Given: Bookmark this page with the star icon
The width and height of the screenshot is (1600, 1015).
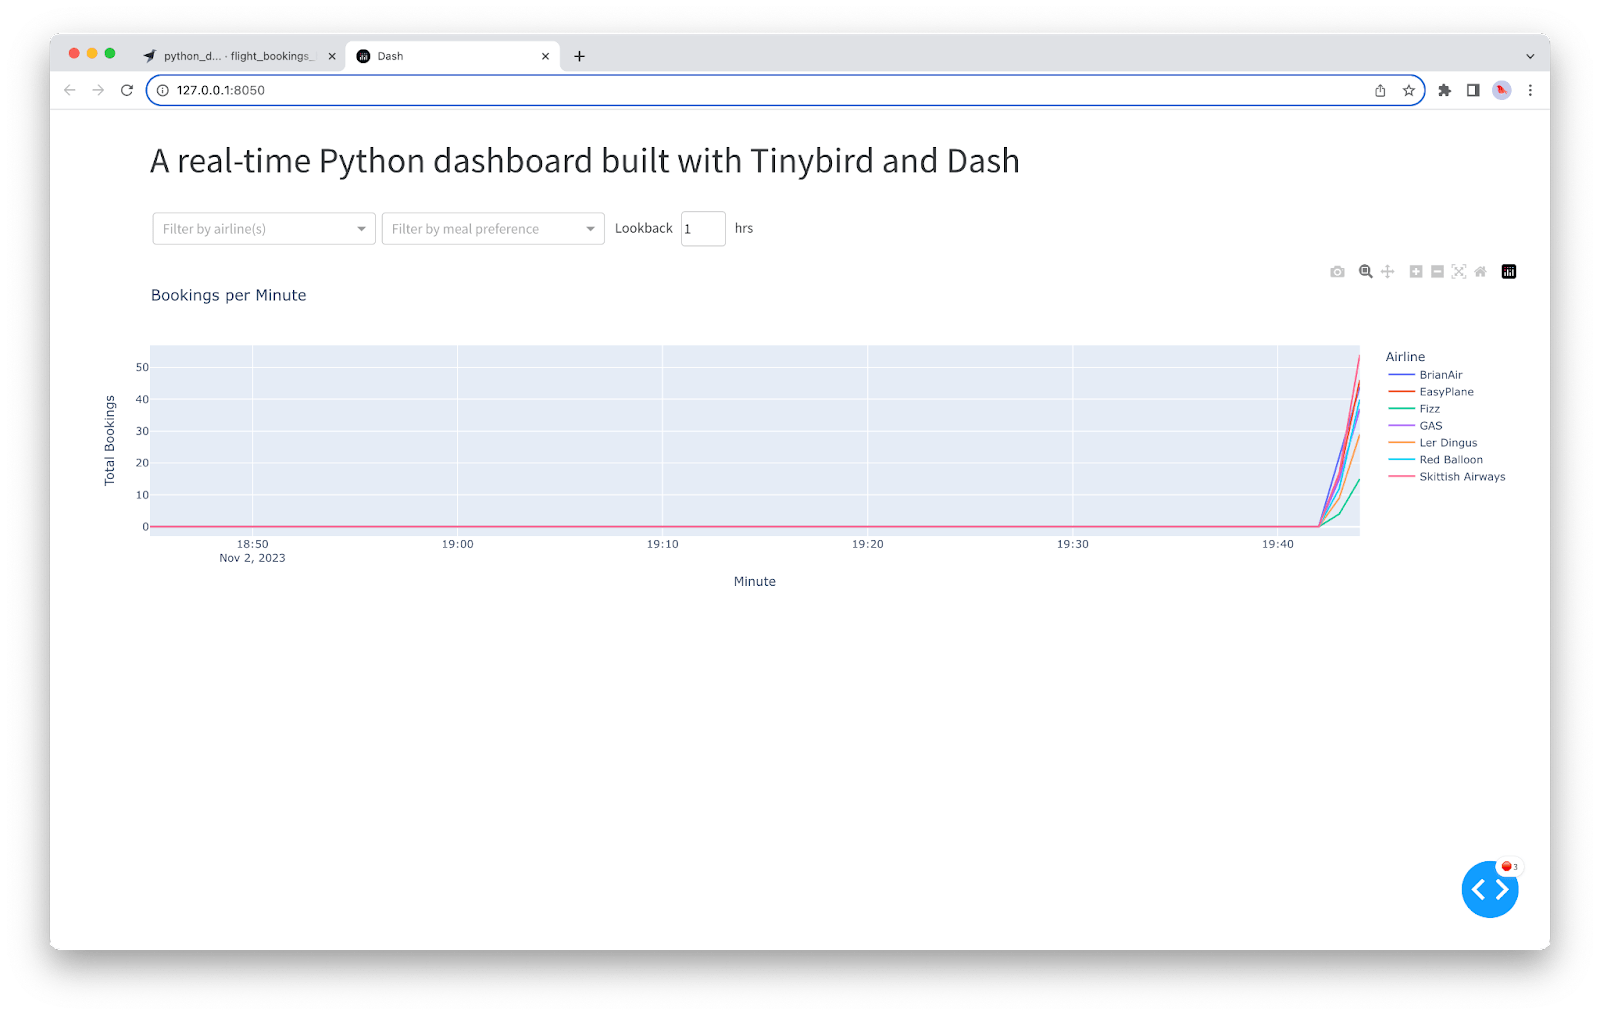Looking at the screenshot, I should [x=1408, y=90].
